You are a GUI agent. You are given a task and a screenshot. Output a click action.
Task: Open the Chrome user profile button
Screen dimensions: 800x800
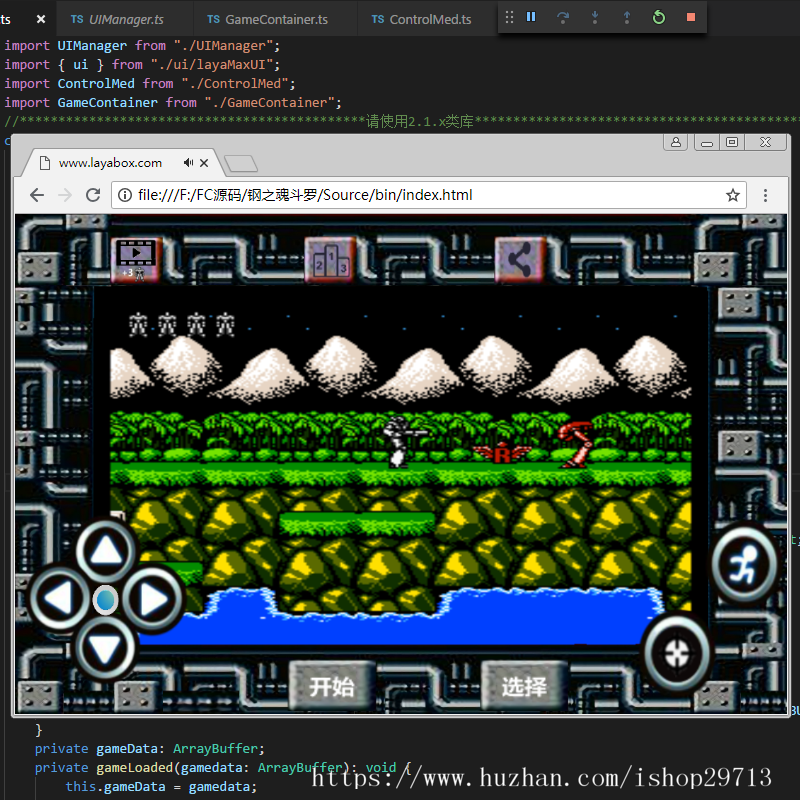click(675, 143)
